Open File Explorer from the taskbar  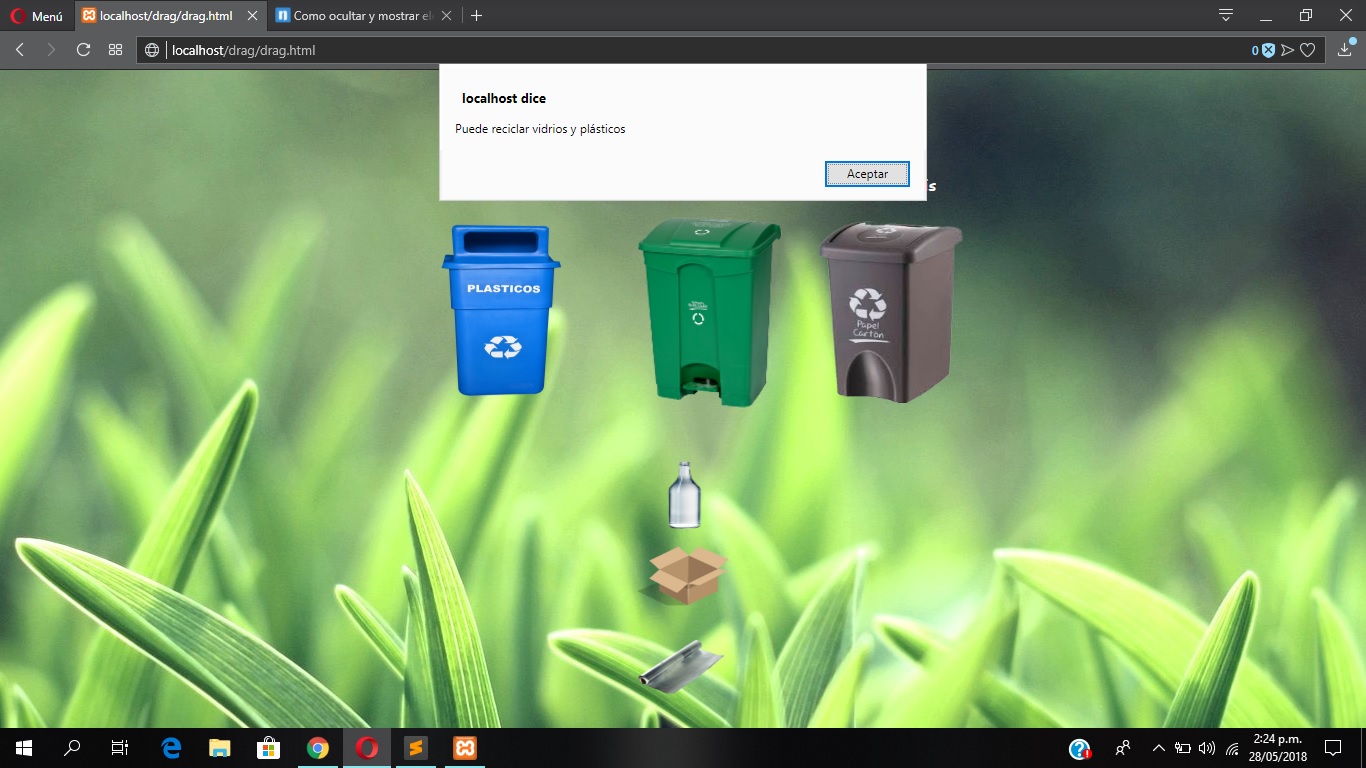click(220, 748)
